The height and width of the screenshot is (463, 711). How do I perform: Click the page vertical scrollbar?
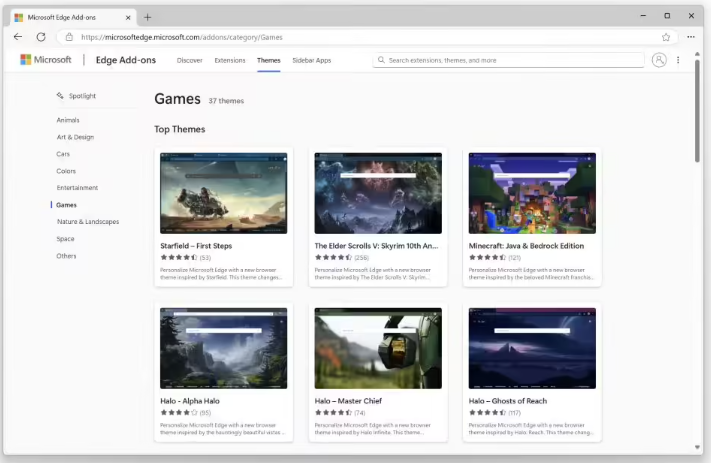pyautogui.click(x=697, y=110)
